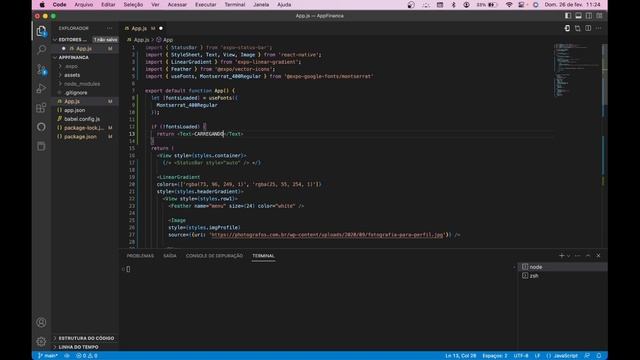Click the feedback icon in status bar
The height and width of the screenshot is (360, 640).
(x=587, y=356)
